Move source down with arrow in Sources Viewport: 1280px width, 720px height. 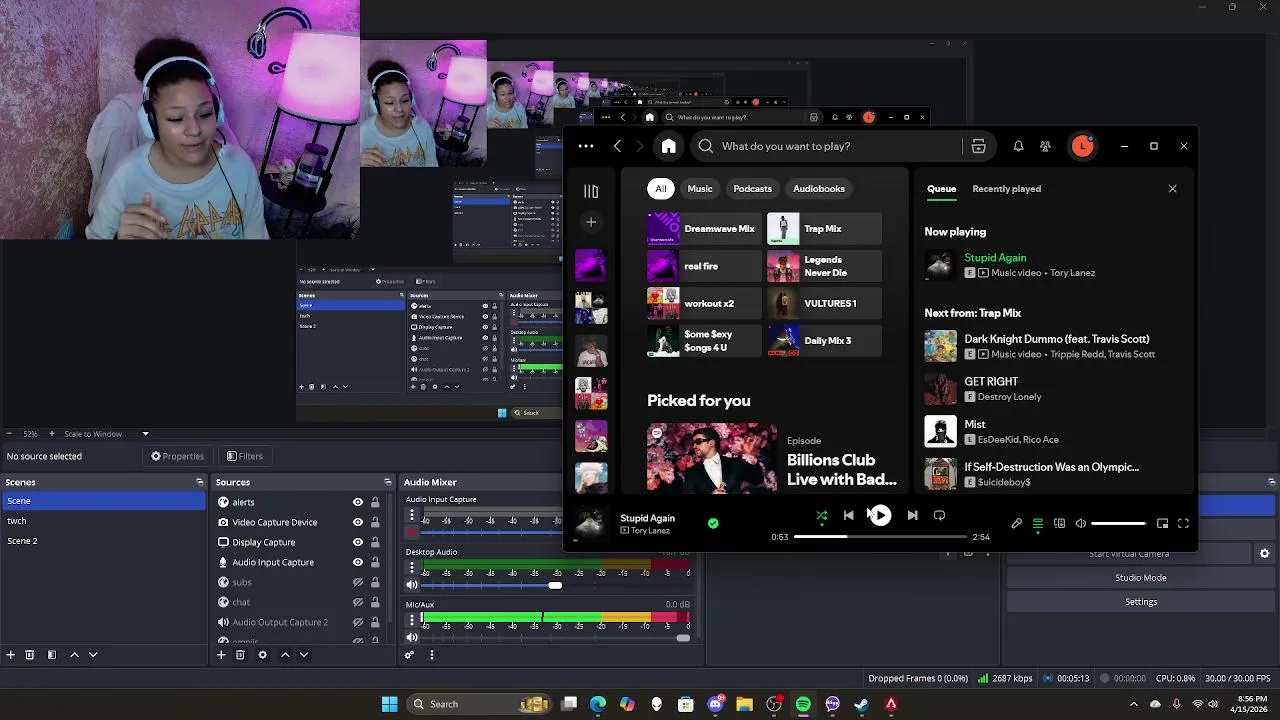pyautogui.click(x=303, y=655)
